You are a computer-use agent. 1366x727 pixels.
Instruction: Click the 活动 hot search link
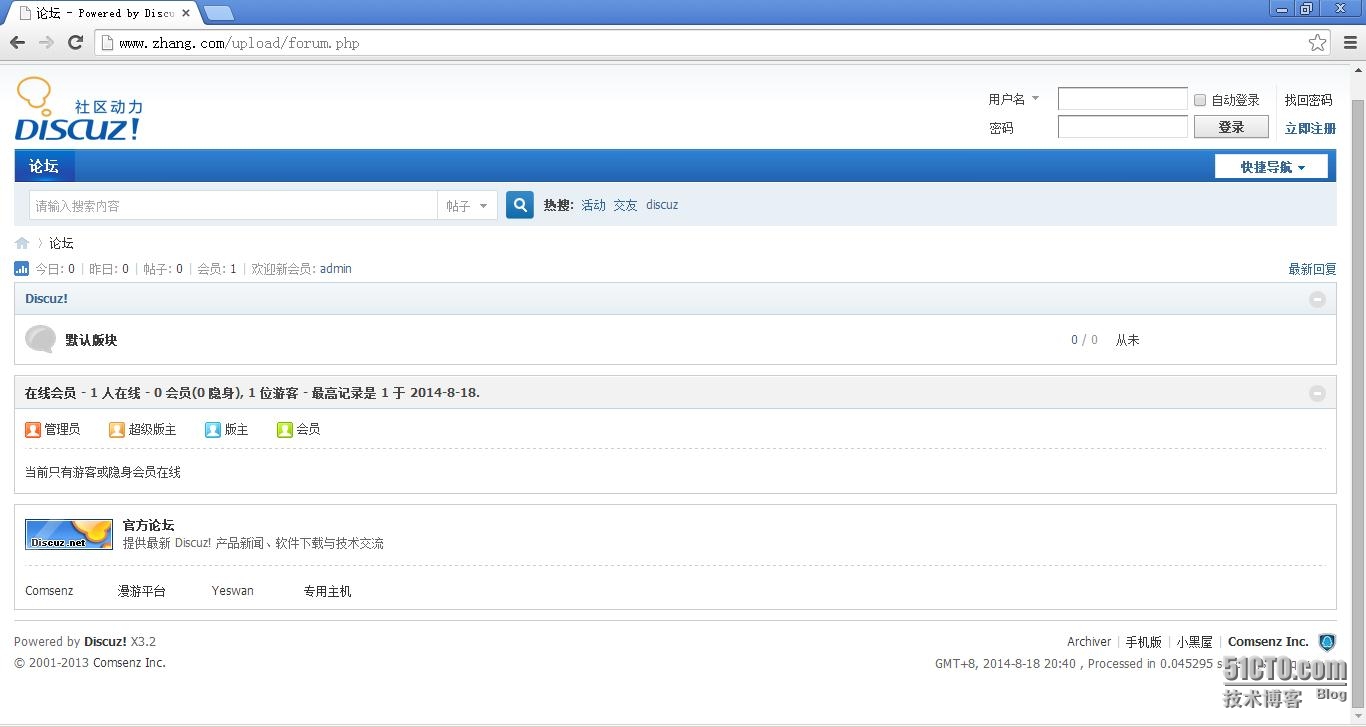pyautogui.click(x=594, y=205)
